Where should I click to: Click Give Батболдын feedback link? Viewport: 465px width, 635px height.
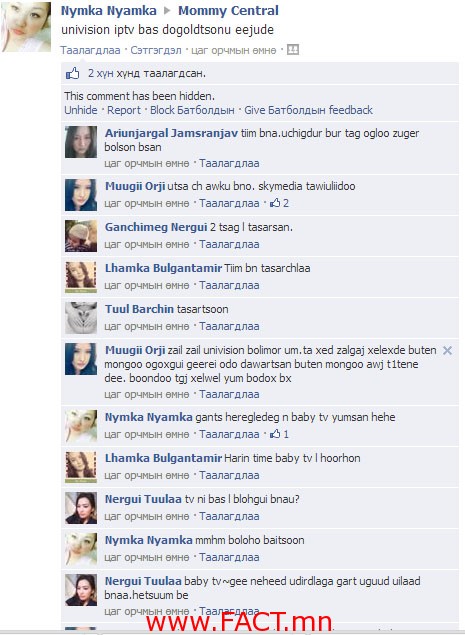[308, 110]
